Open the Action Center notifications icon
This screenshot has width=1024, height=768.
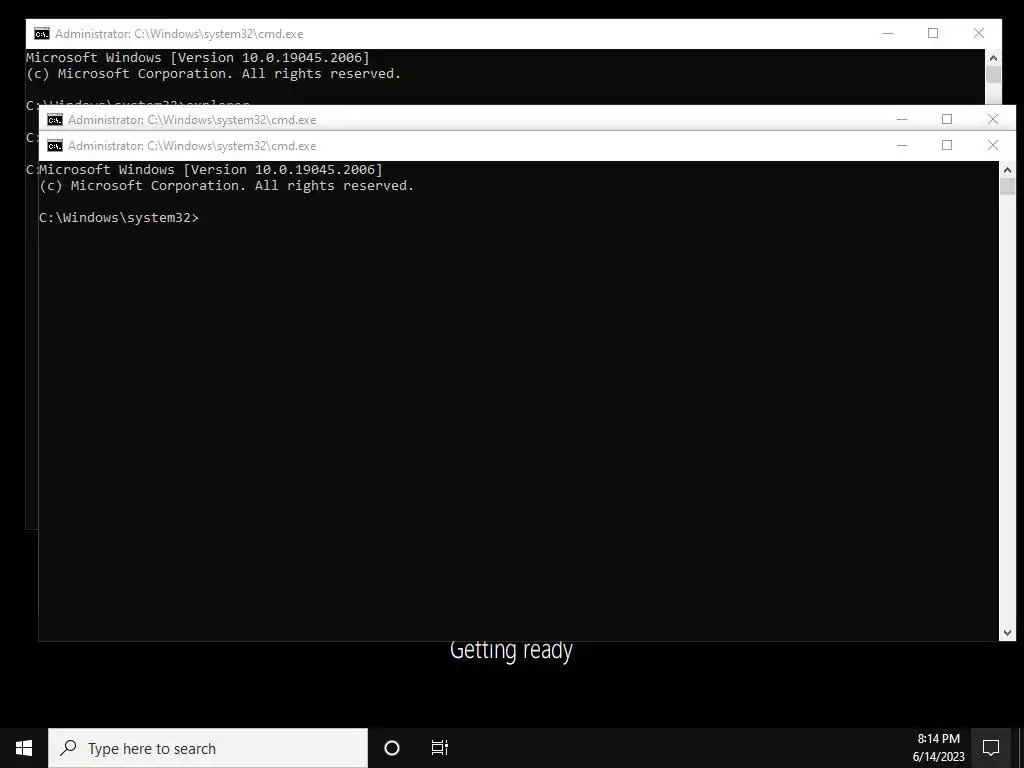click(x=991, y=748)
